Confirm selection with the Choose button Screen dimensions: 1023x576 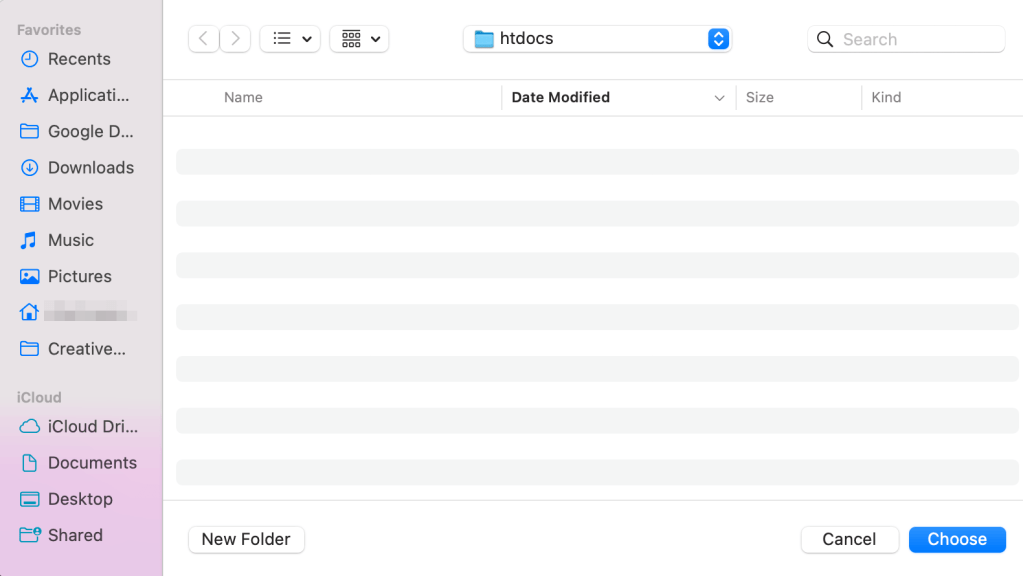tap(956, 539)
